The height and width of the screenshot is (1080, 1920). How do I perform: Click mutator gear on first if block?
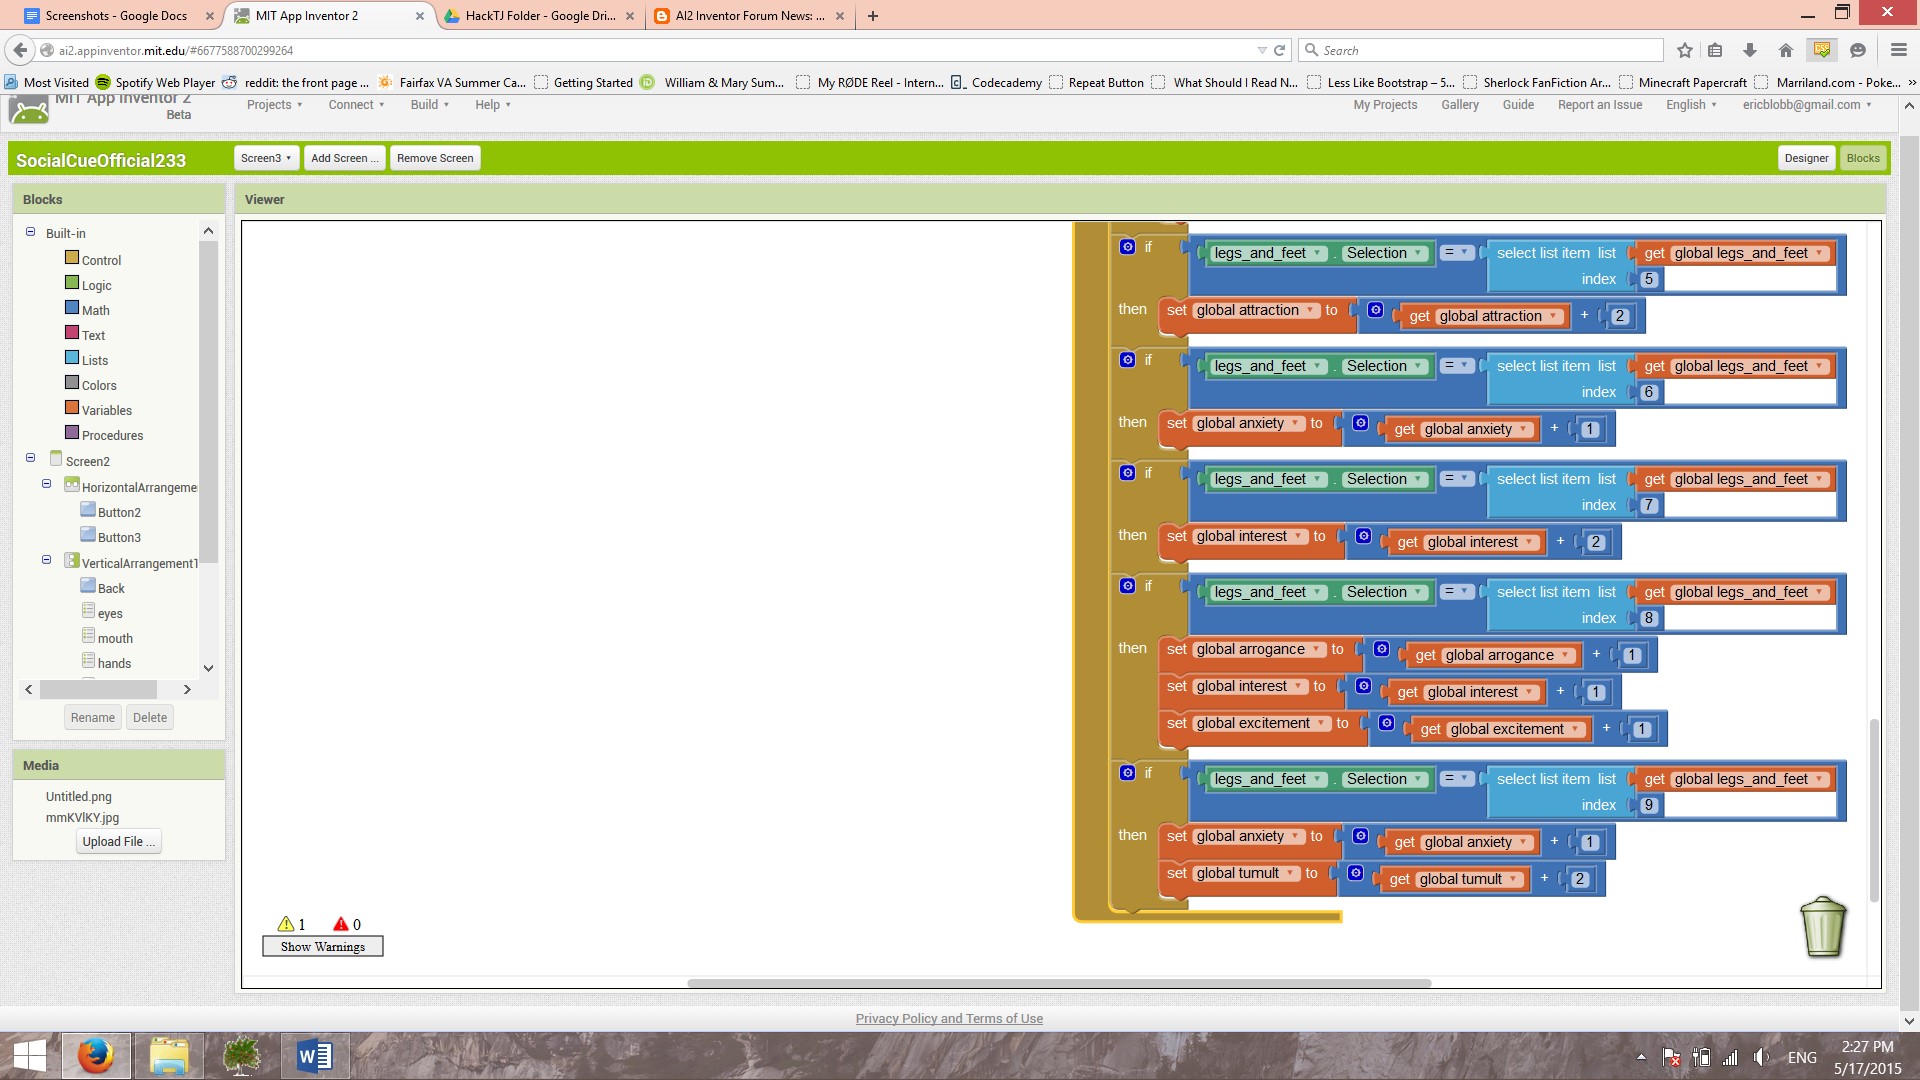(1127, 247)
